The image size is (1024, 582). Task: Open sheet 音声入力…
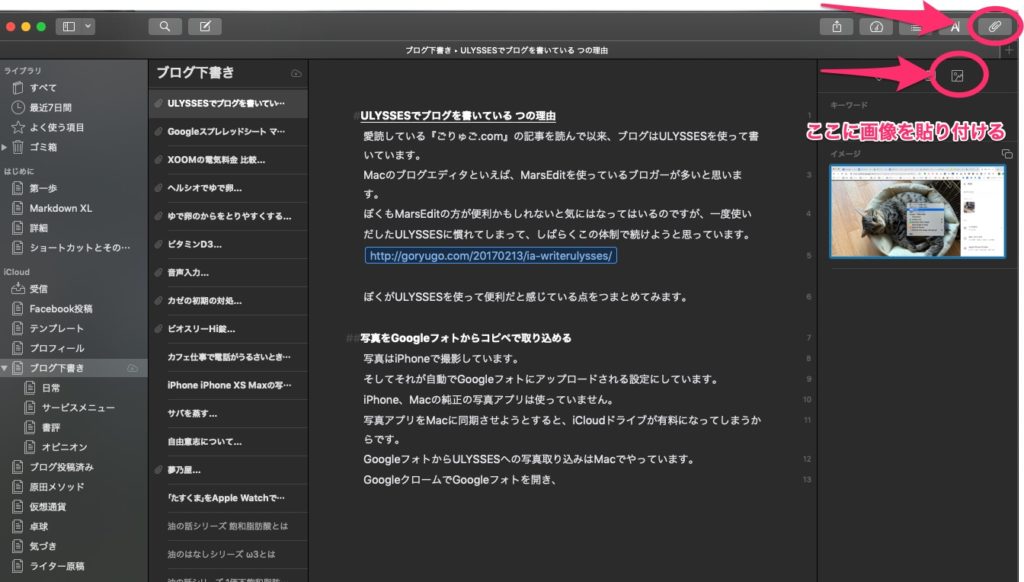click(x=228, y=272)
